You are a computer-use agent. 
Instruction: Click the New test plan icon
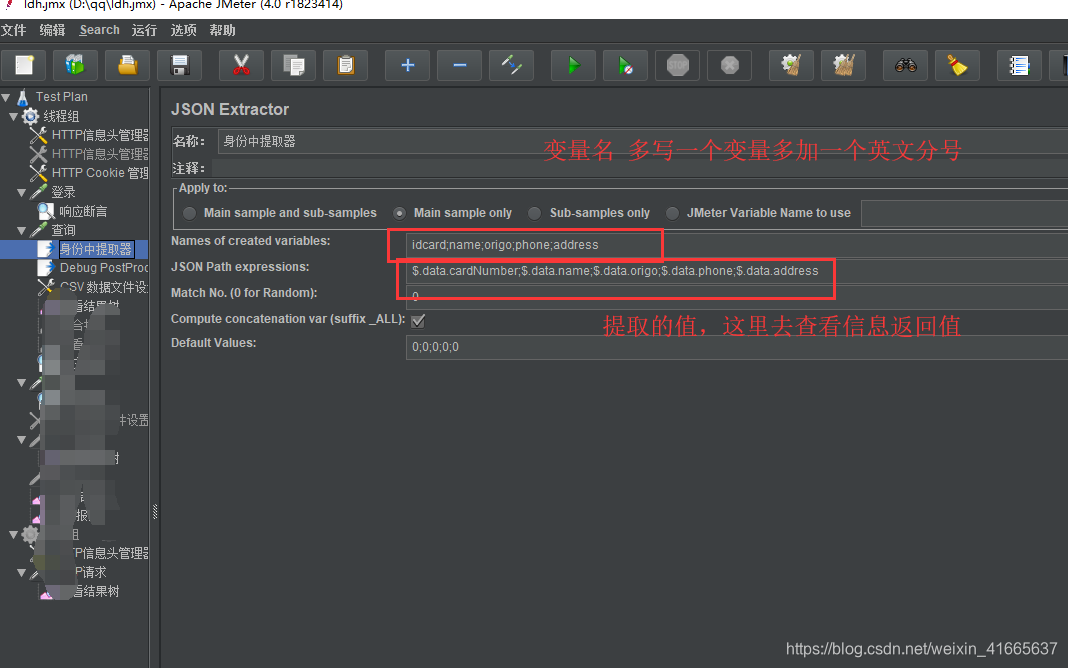tap(25, 65)
